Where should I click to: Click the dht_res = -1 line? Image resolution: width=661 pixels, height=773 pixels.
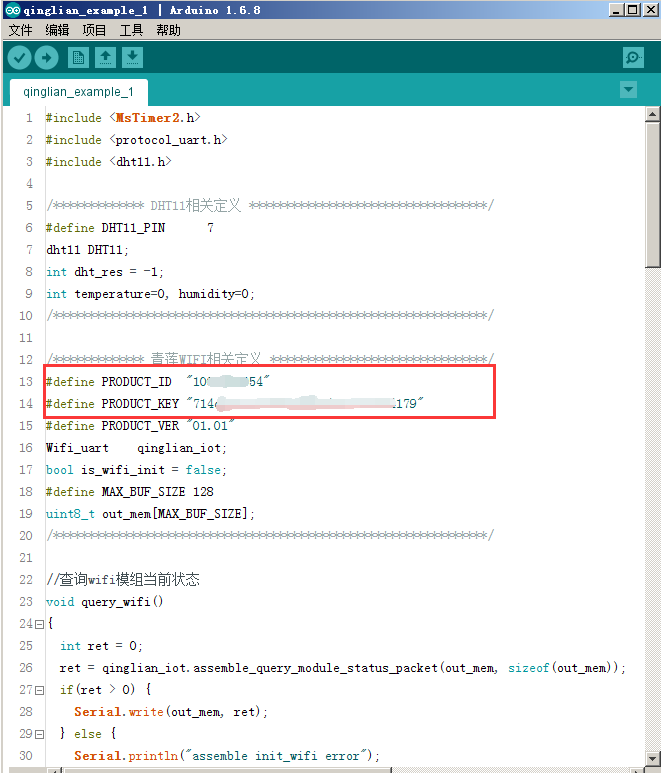pos(104,272)
